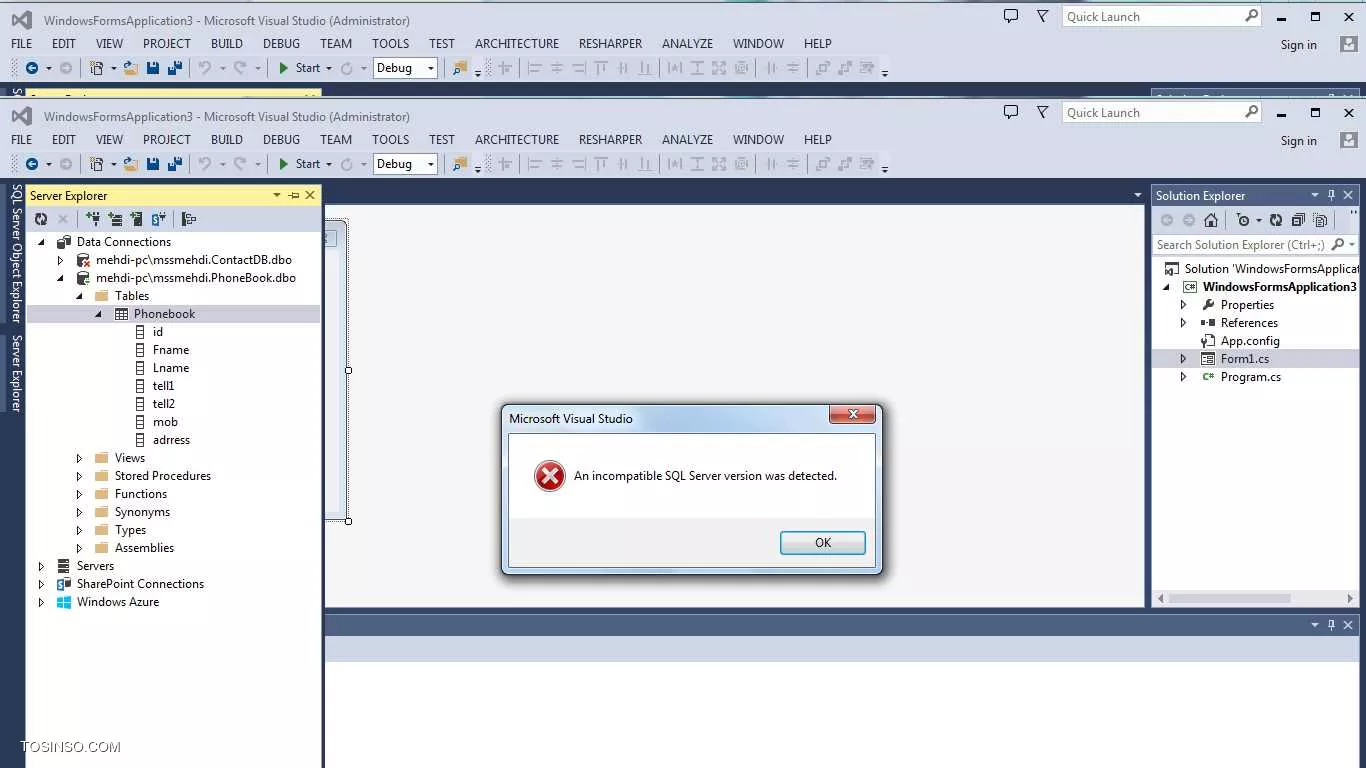Pin the Solution Explorer panel with pushpin

coord(1331,195)
